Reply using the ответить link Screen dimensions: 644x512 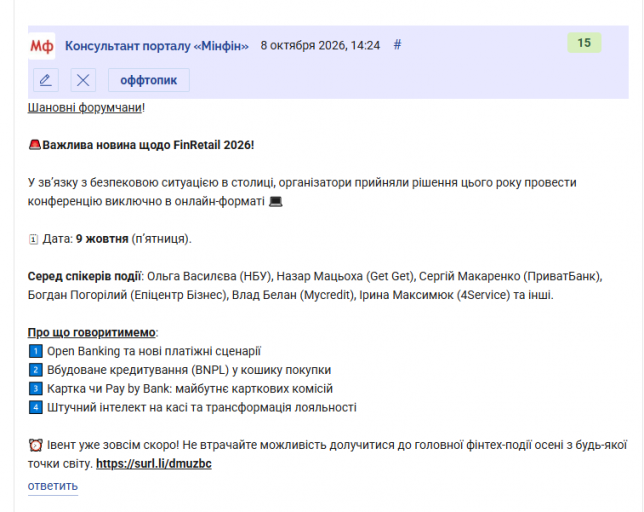(x=53, y=486)
